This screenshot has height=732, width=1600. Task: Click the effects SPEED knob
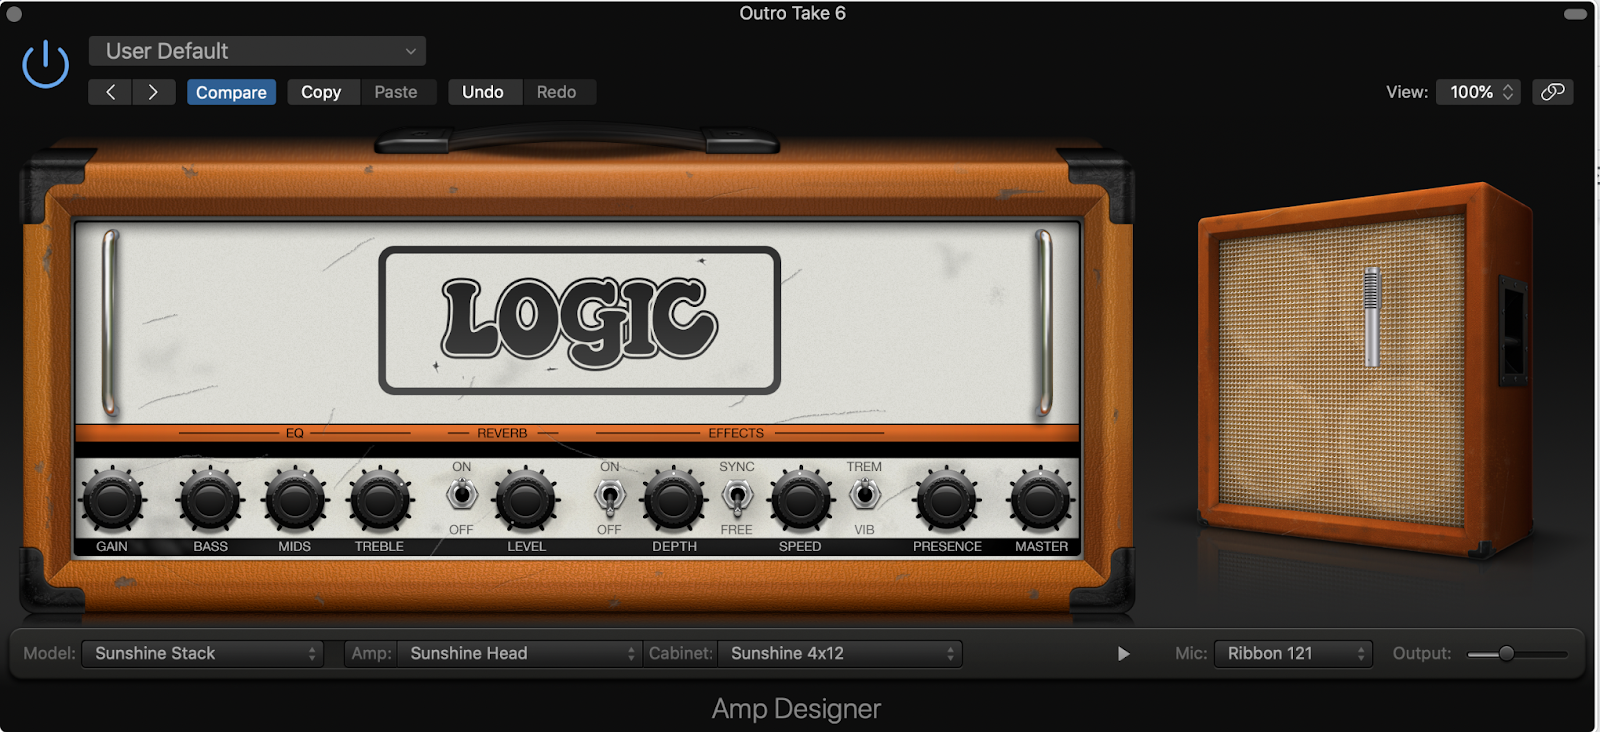point(800,501)
